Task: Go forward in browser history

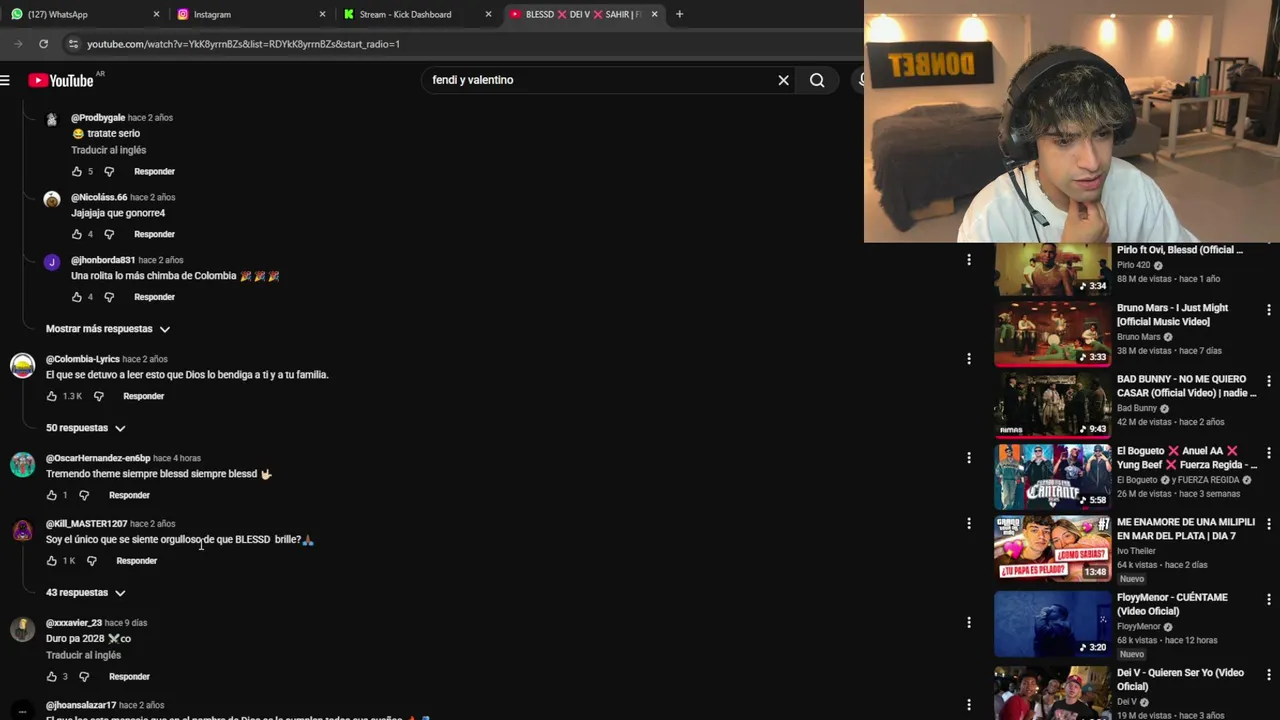Action: point(18,44)
